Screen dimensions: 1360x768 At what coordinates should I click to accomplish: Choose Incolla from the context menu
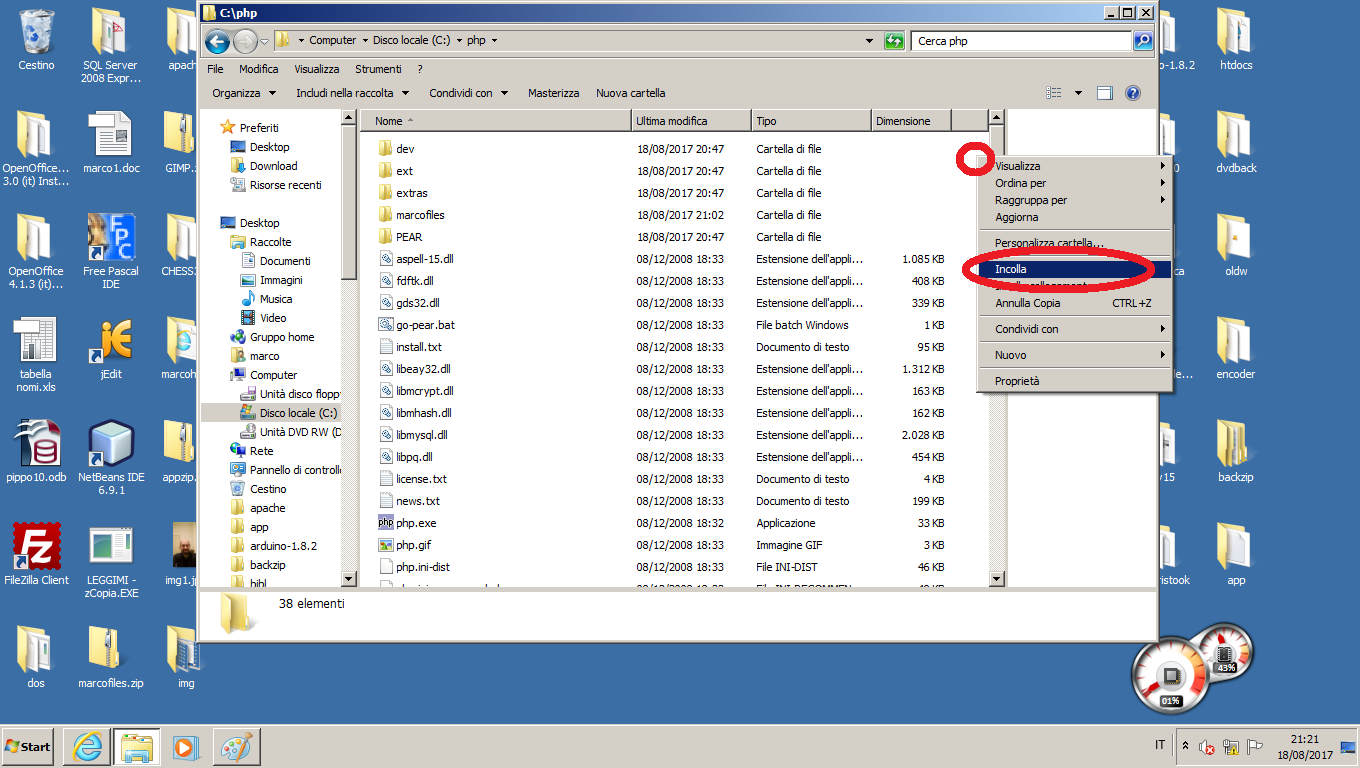click(x=1011, y=269)
